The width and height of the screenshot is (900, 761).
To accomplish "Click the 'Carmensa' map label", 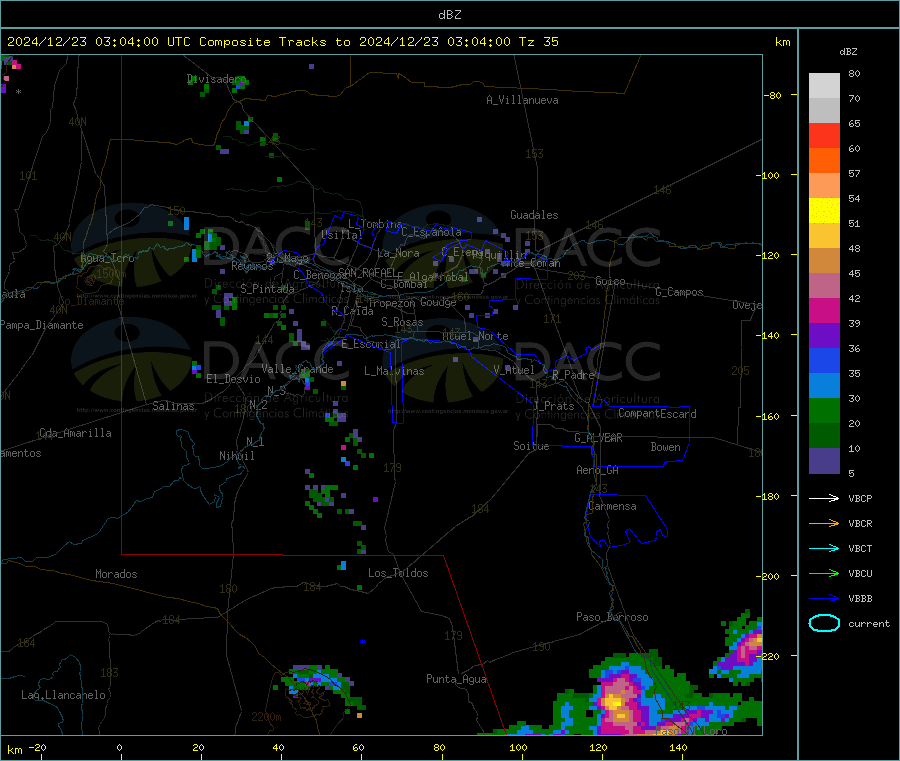I will pyautogui.click(x=612, y=506).
